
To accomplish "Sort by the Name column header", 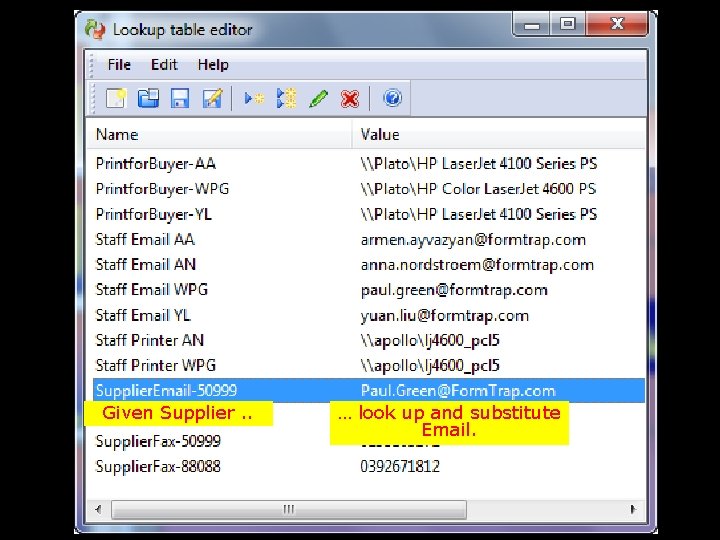I will click(x=219, y=135).
